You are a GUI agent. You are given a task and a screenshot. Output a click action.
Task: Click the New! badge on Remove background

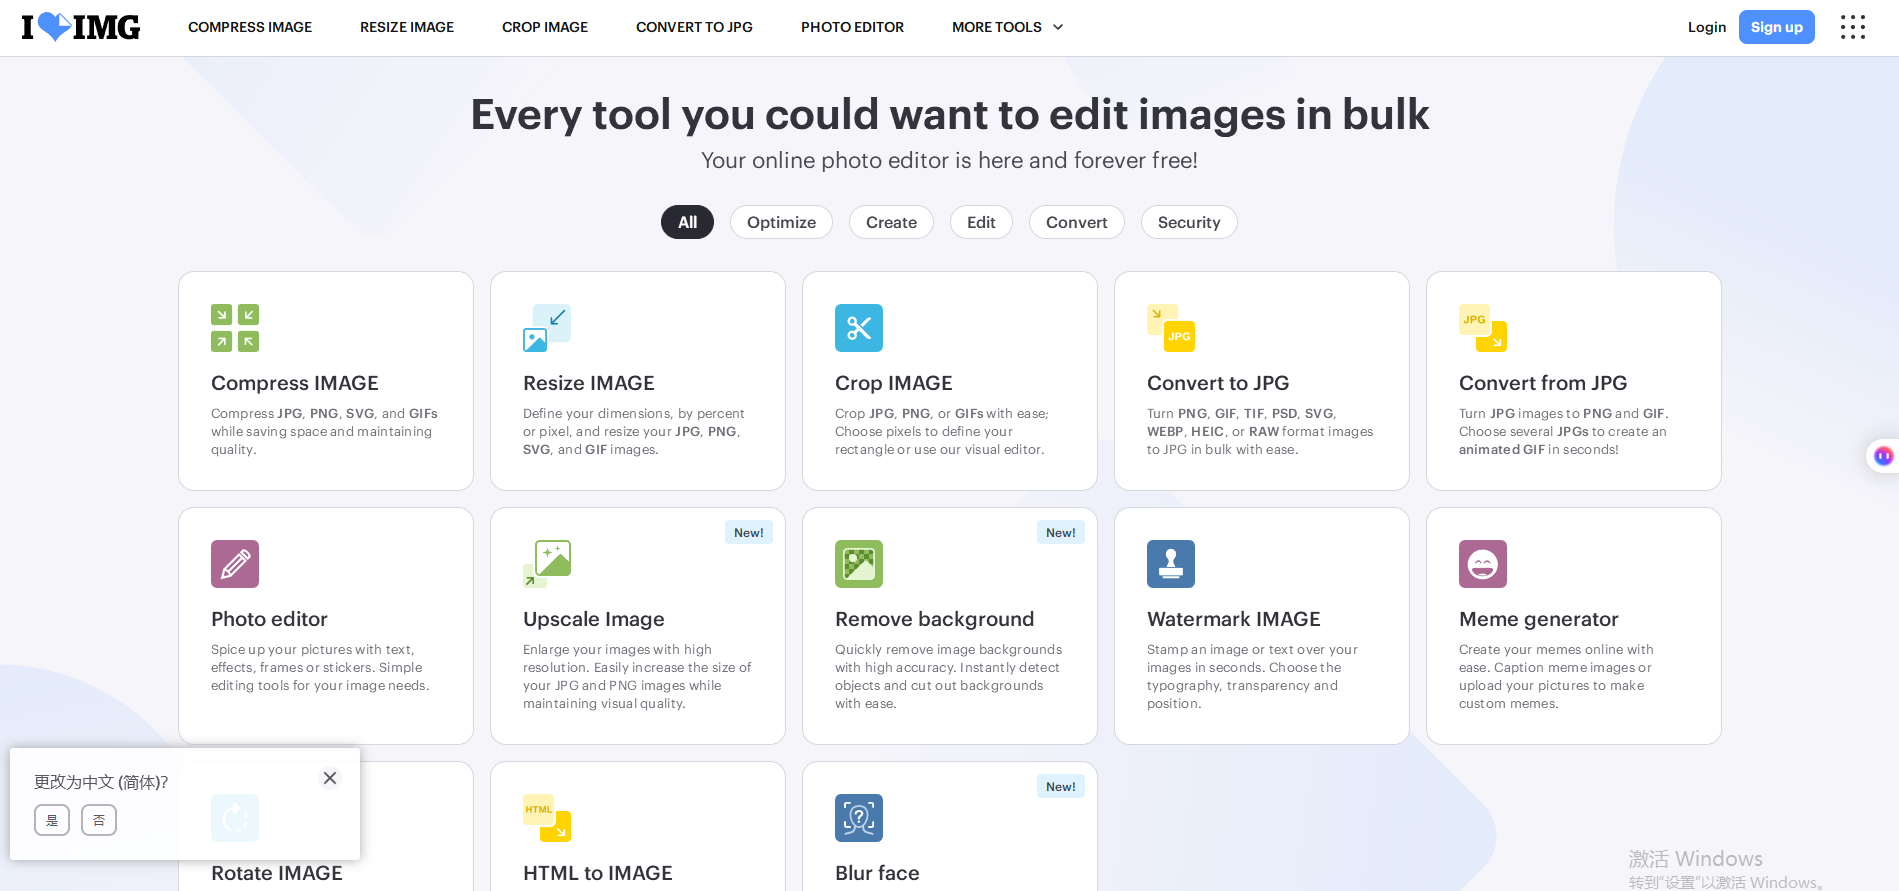coord(1061,533)
